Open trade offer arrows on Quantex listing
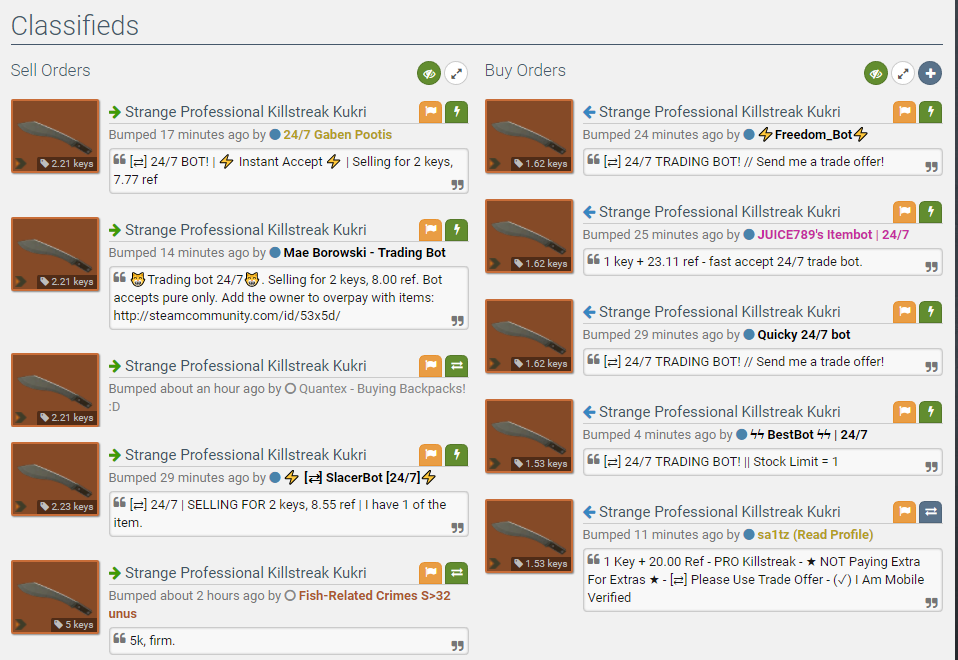The image size is (958, 660). [x=456, y=366]
